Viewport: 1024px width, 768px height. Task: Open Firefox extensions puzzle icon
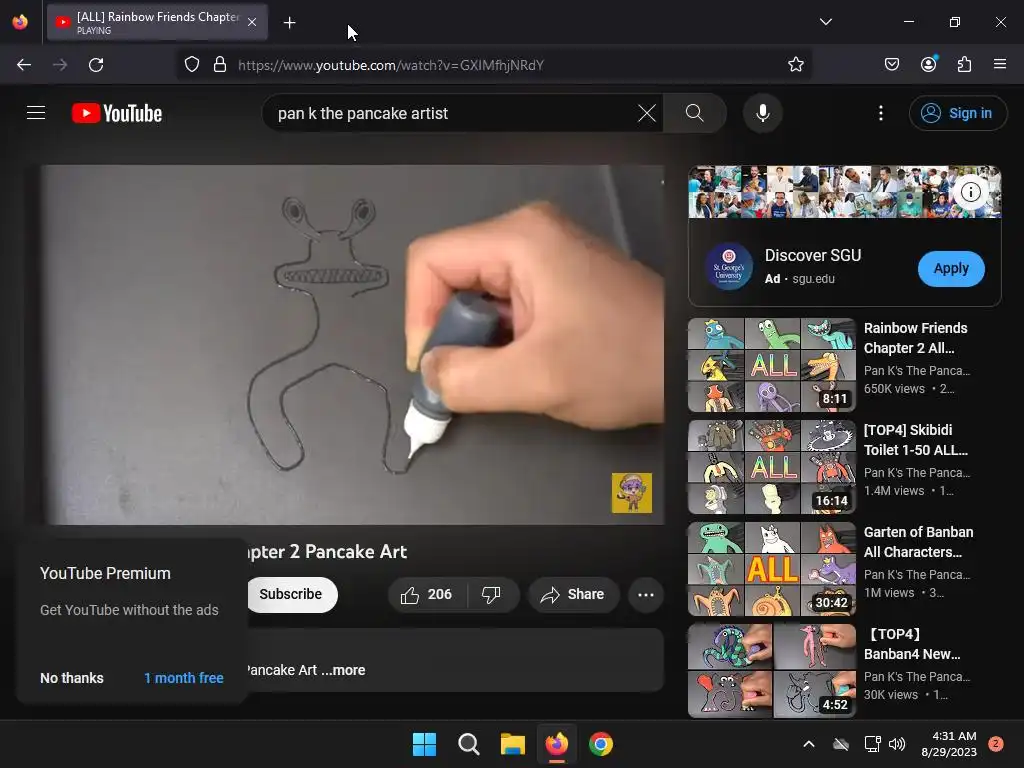[x=964, y=65]
